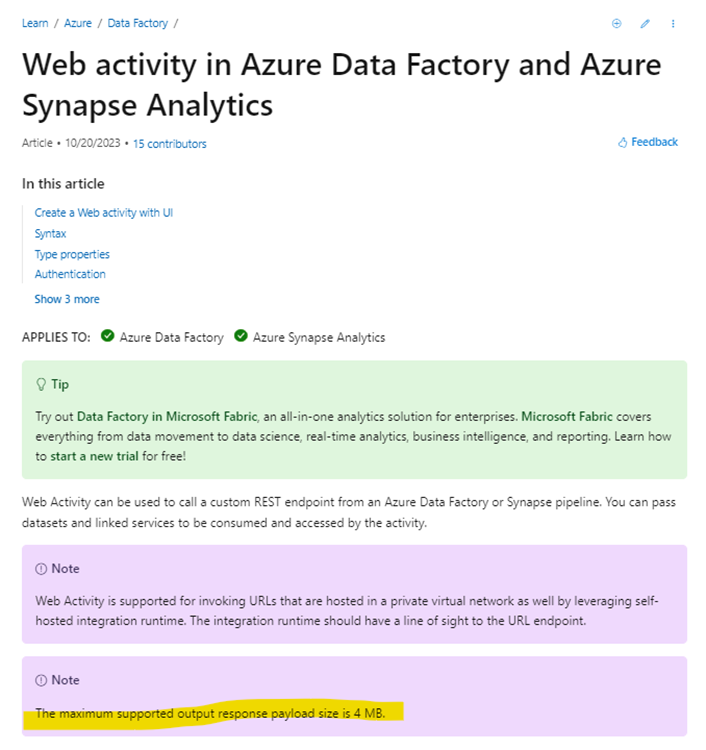Image resolution: width=706 pixels, height=750 pixels.
Task: Click the pencil edit icon
Action: (x=645, y=23)
